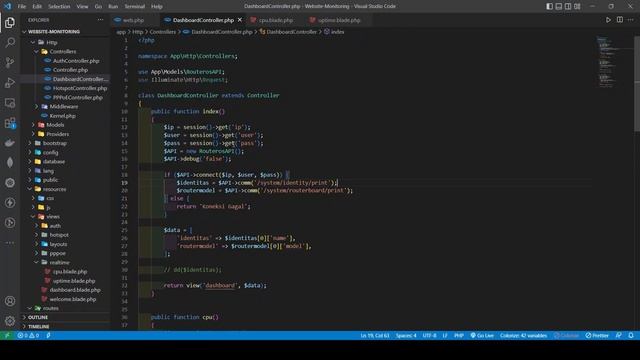
Task: Click the feedback icon in status bar
Action: 619,335
